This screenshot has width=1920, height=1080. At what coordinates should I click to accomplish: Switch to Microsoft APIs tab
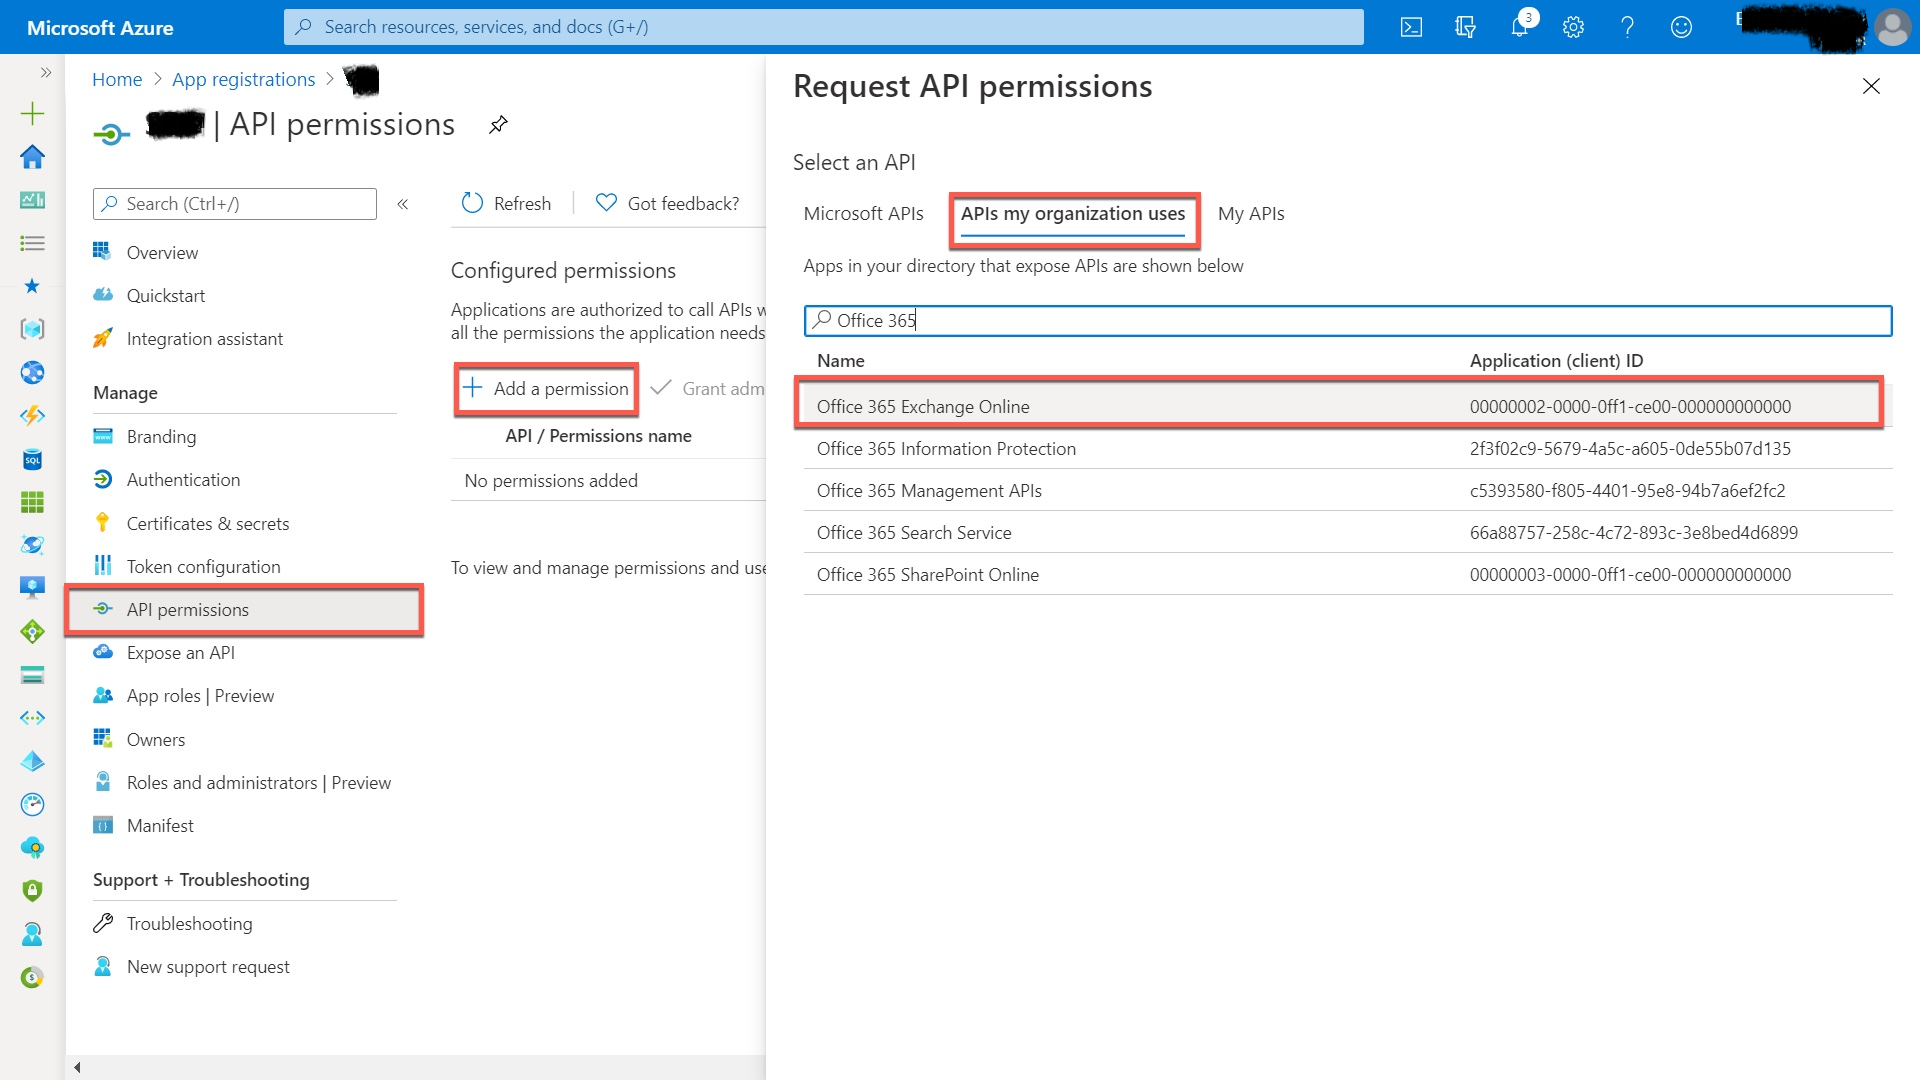point(863,214)
